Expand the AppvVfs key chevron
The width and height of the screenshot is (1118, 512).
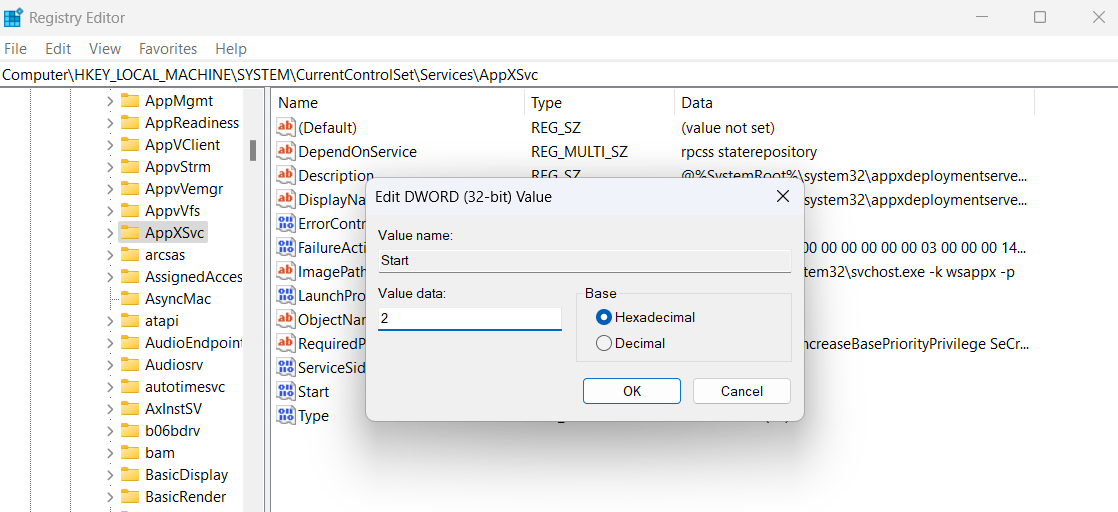pyautogui.click(x=110, y=211)
